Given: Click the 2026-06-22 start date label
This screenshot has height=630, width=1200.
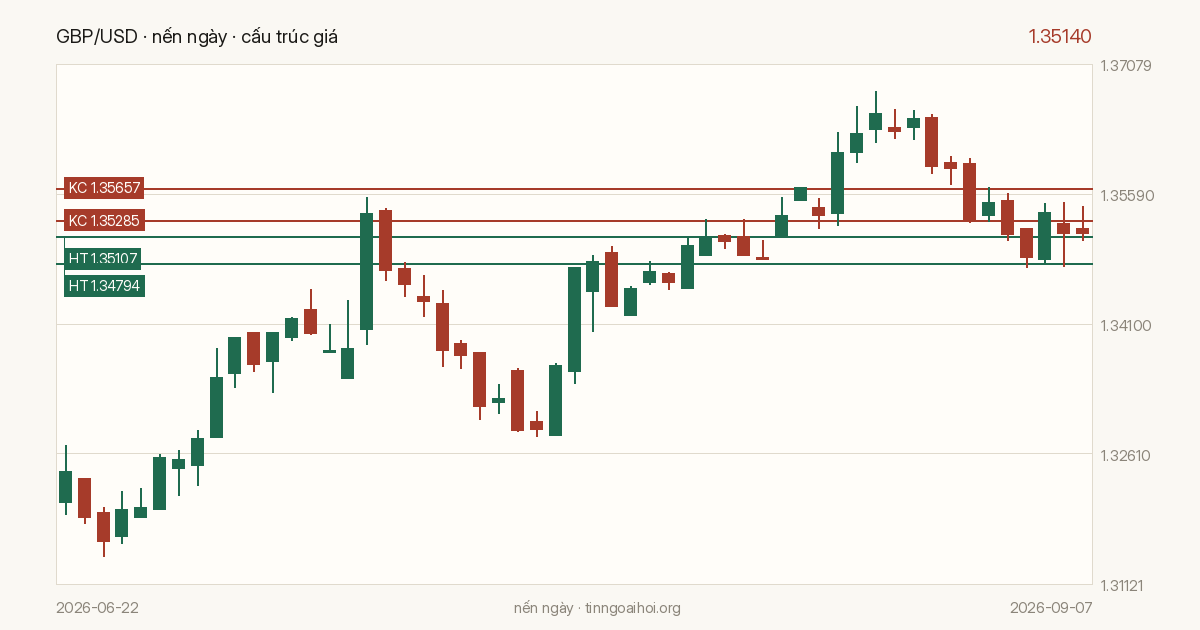Looking at the screenshot, I should 98,608.
